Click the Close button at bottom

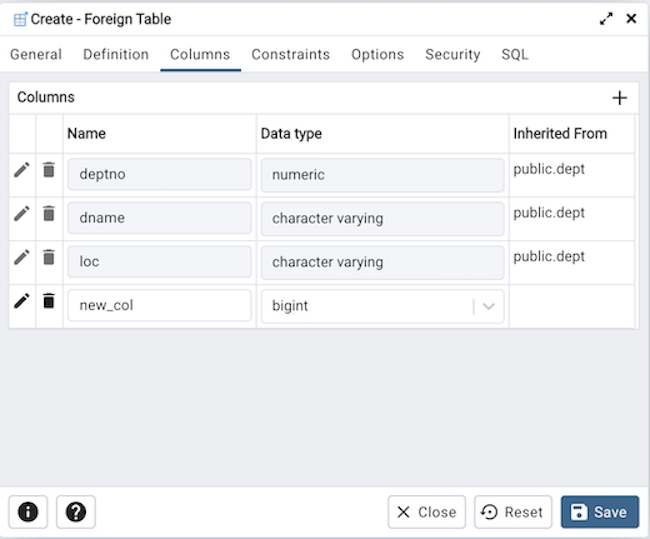point(426,512)
